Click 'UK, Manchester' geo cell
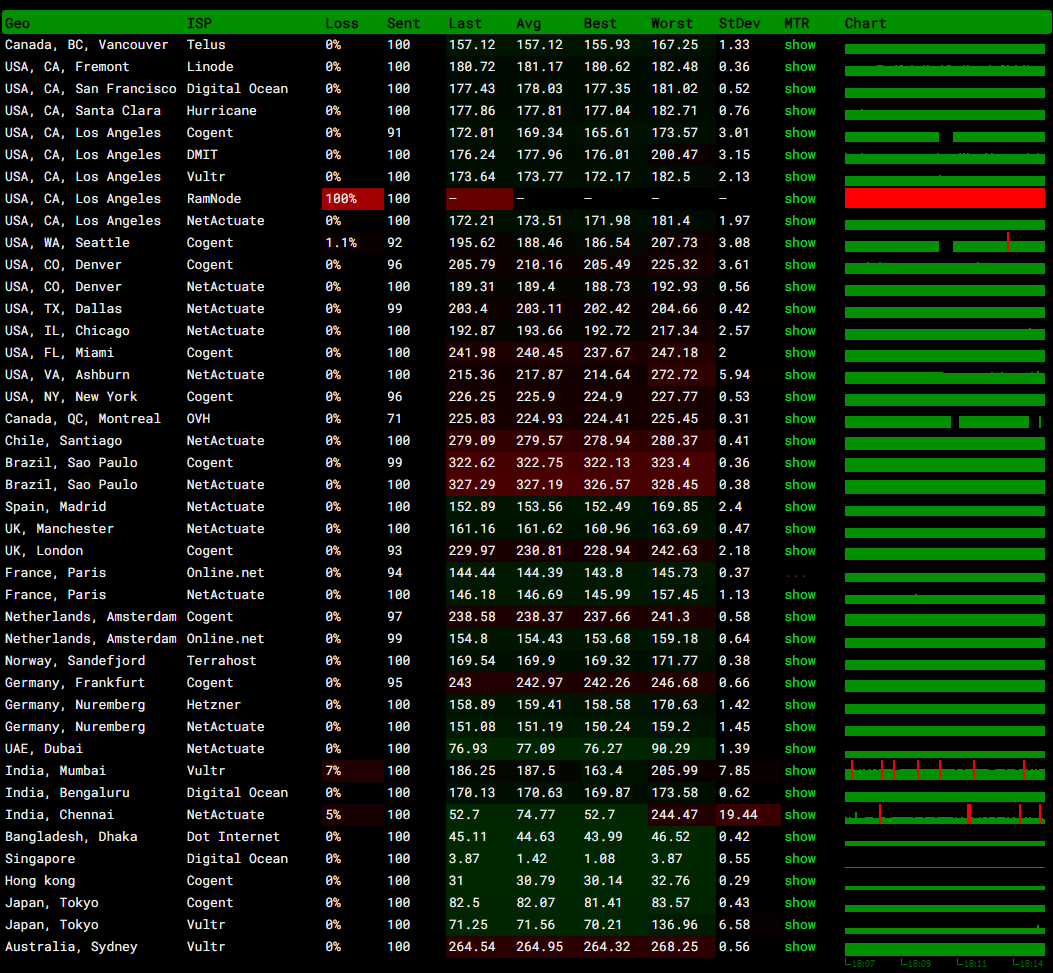The image size is (1053, 973). [60, 529]
